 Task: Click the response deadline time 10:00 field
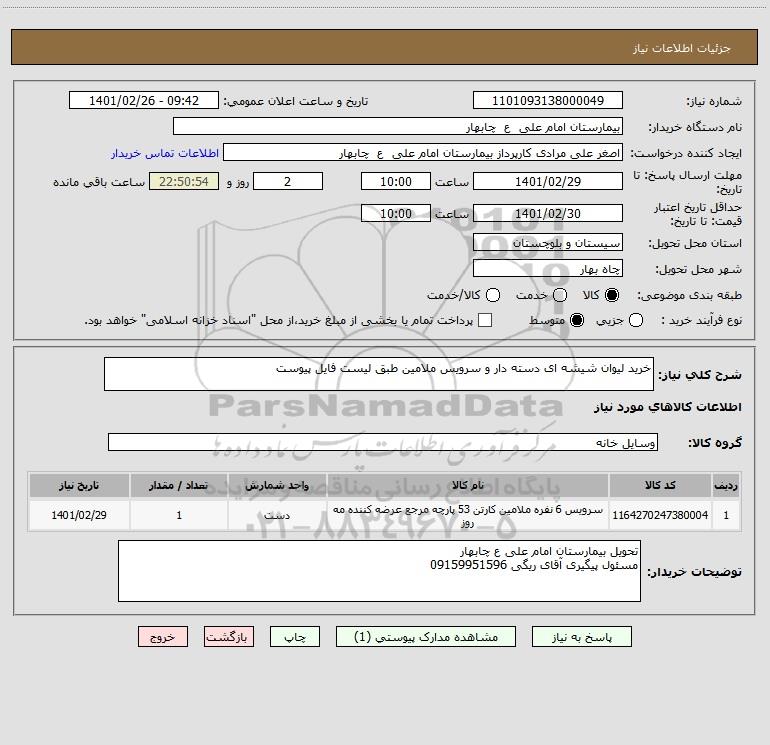pos(396,181)
